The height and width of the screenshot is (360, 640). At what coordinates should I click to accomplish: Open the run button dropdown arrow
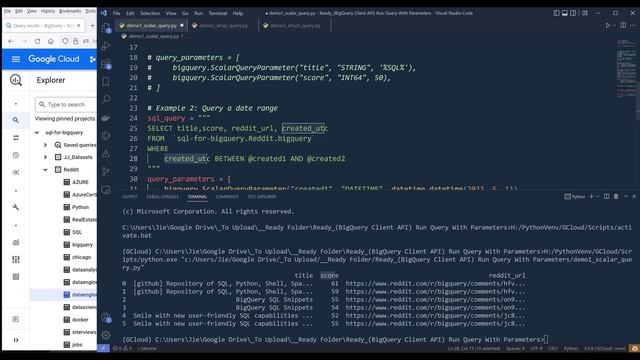tap(614, 25)
